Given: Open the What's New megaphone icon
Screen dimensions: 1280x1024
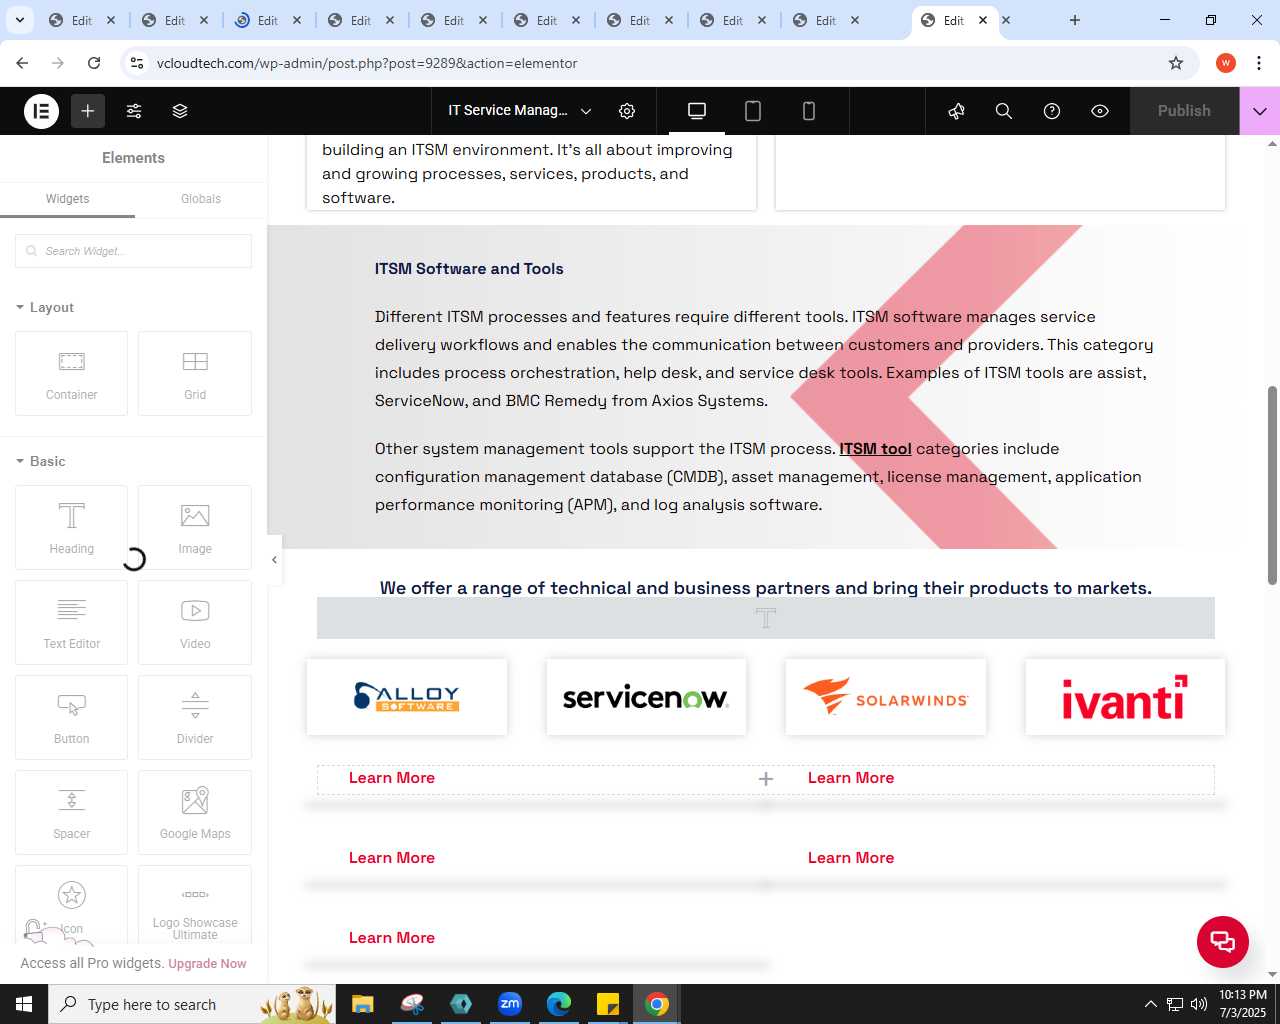Looking at the screenshot, I should pyautogui.click(x=956, y=111).
